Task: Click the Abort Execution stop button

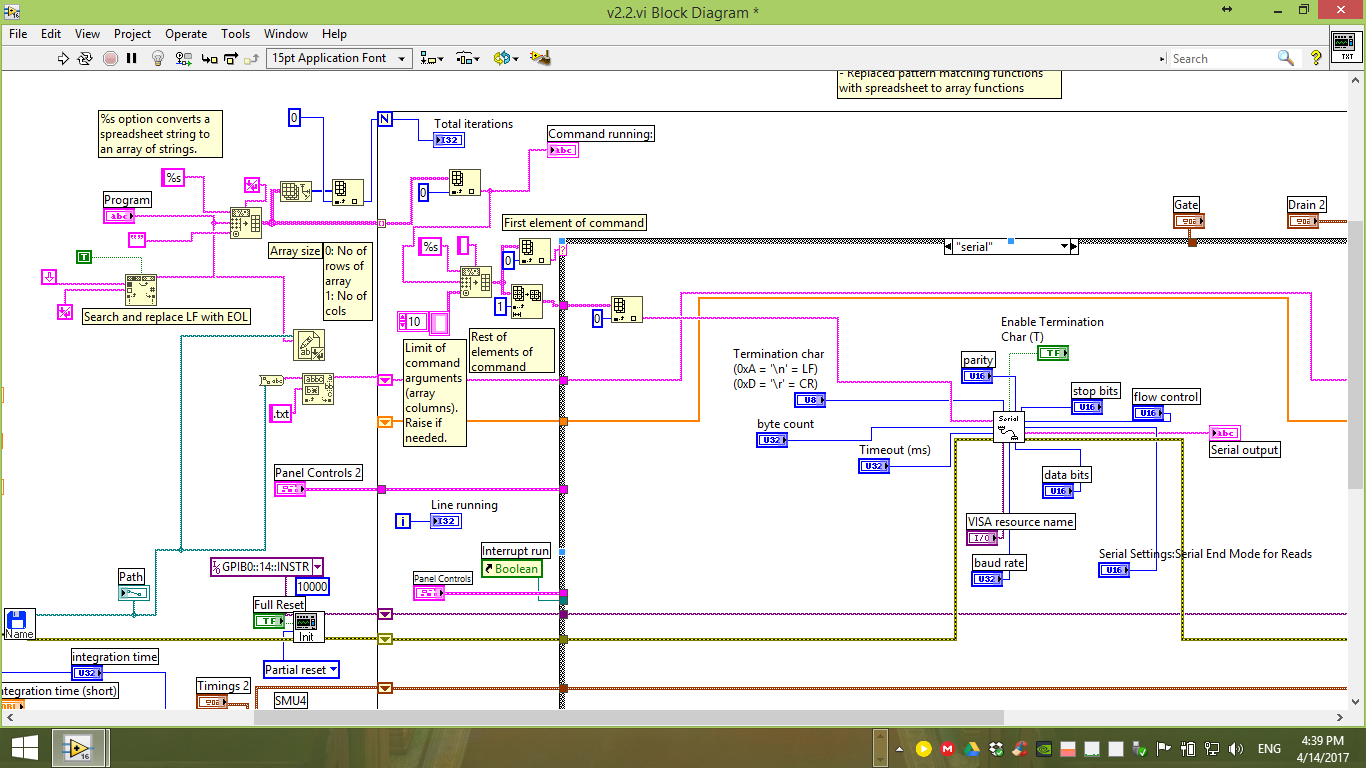Action: pos(110,58)
